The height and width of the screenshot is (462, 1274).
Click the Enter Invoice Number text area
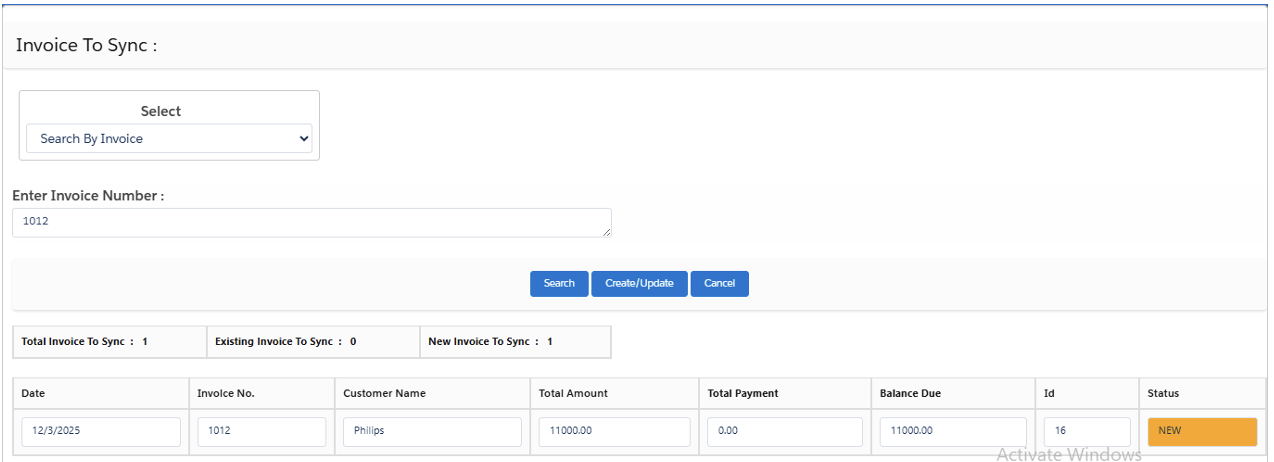click(x=311, y=222)
